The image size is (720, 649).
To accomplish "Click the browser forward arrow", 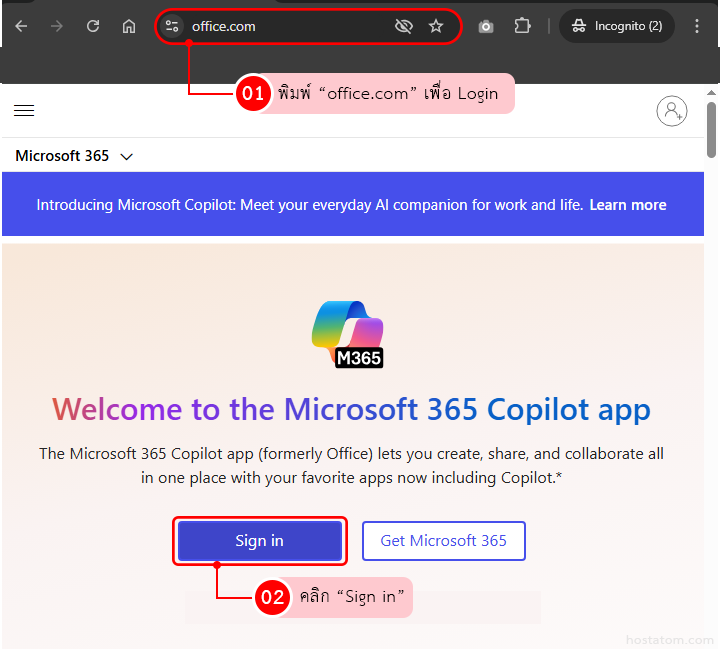I will pyautogui.click(x=57, y=27).
